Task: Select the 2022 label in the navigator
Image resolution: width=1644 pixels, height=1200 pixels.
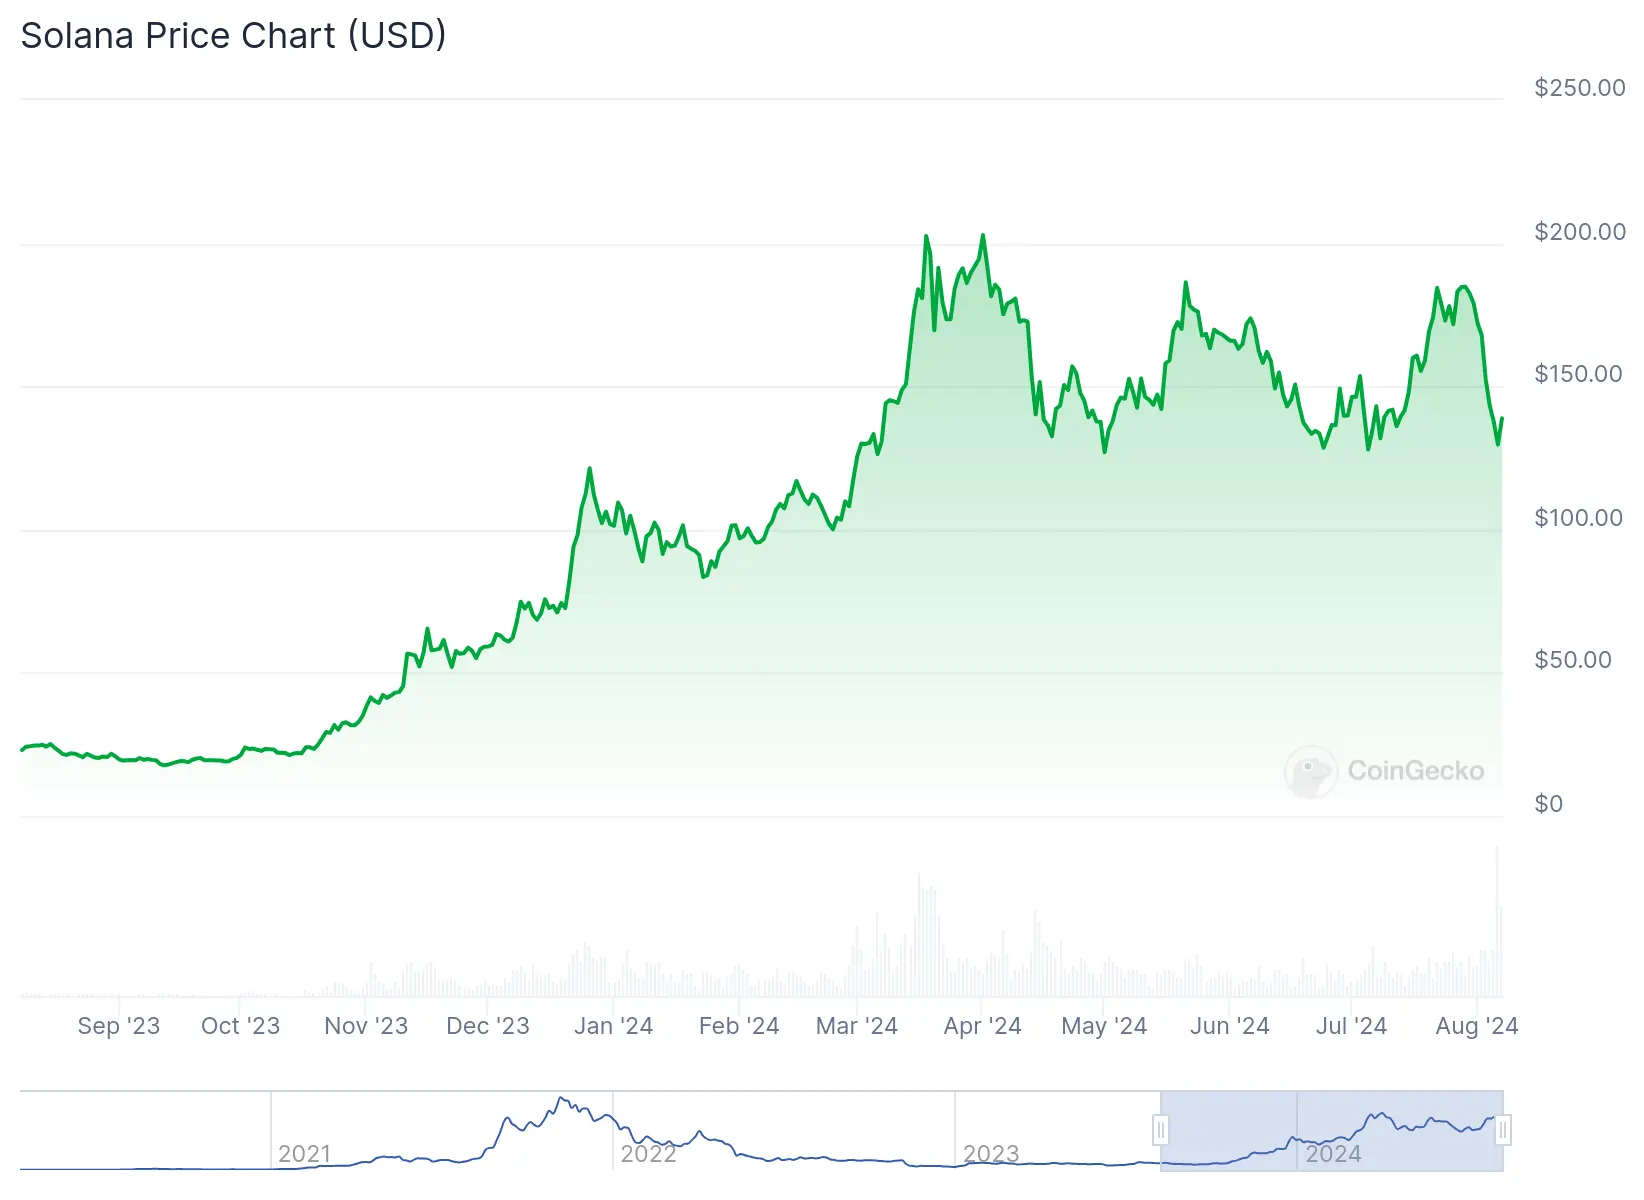Action: [648, 1154]
